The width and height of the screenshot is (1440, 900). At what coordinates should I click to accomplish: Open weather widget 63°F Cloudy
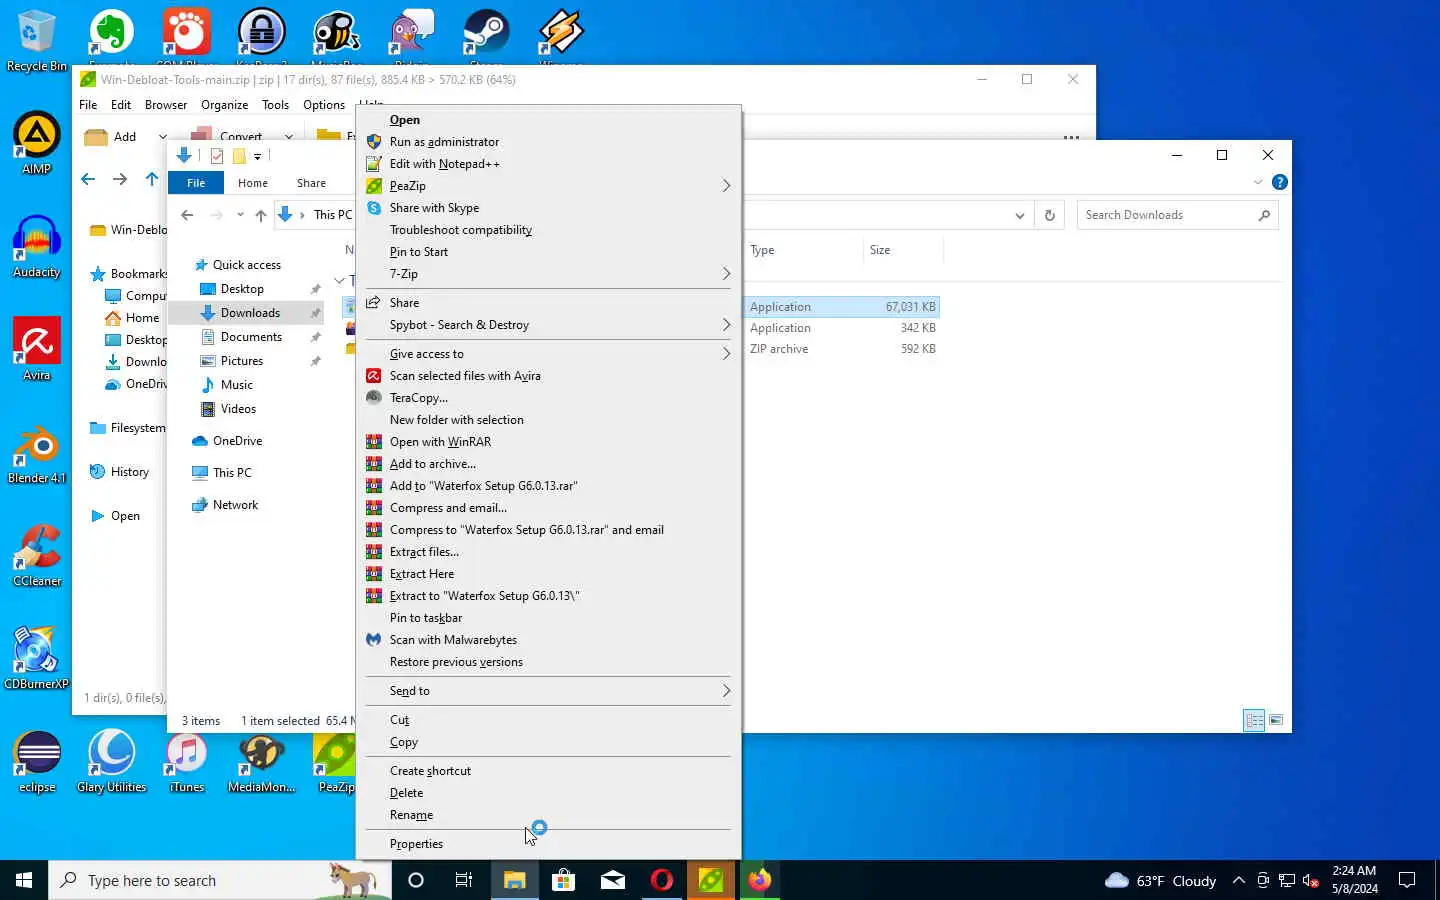(x=1160, y=881)
